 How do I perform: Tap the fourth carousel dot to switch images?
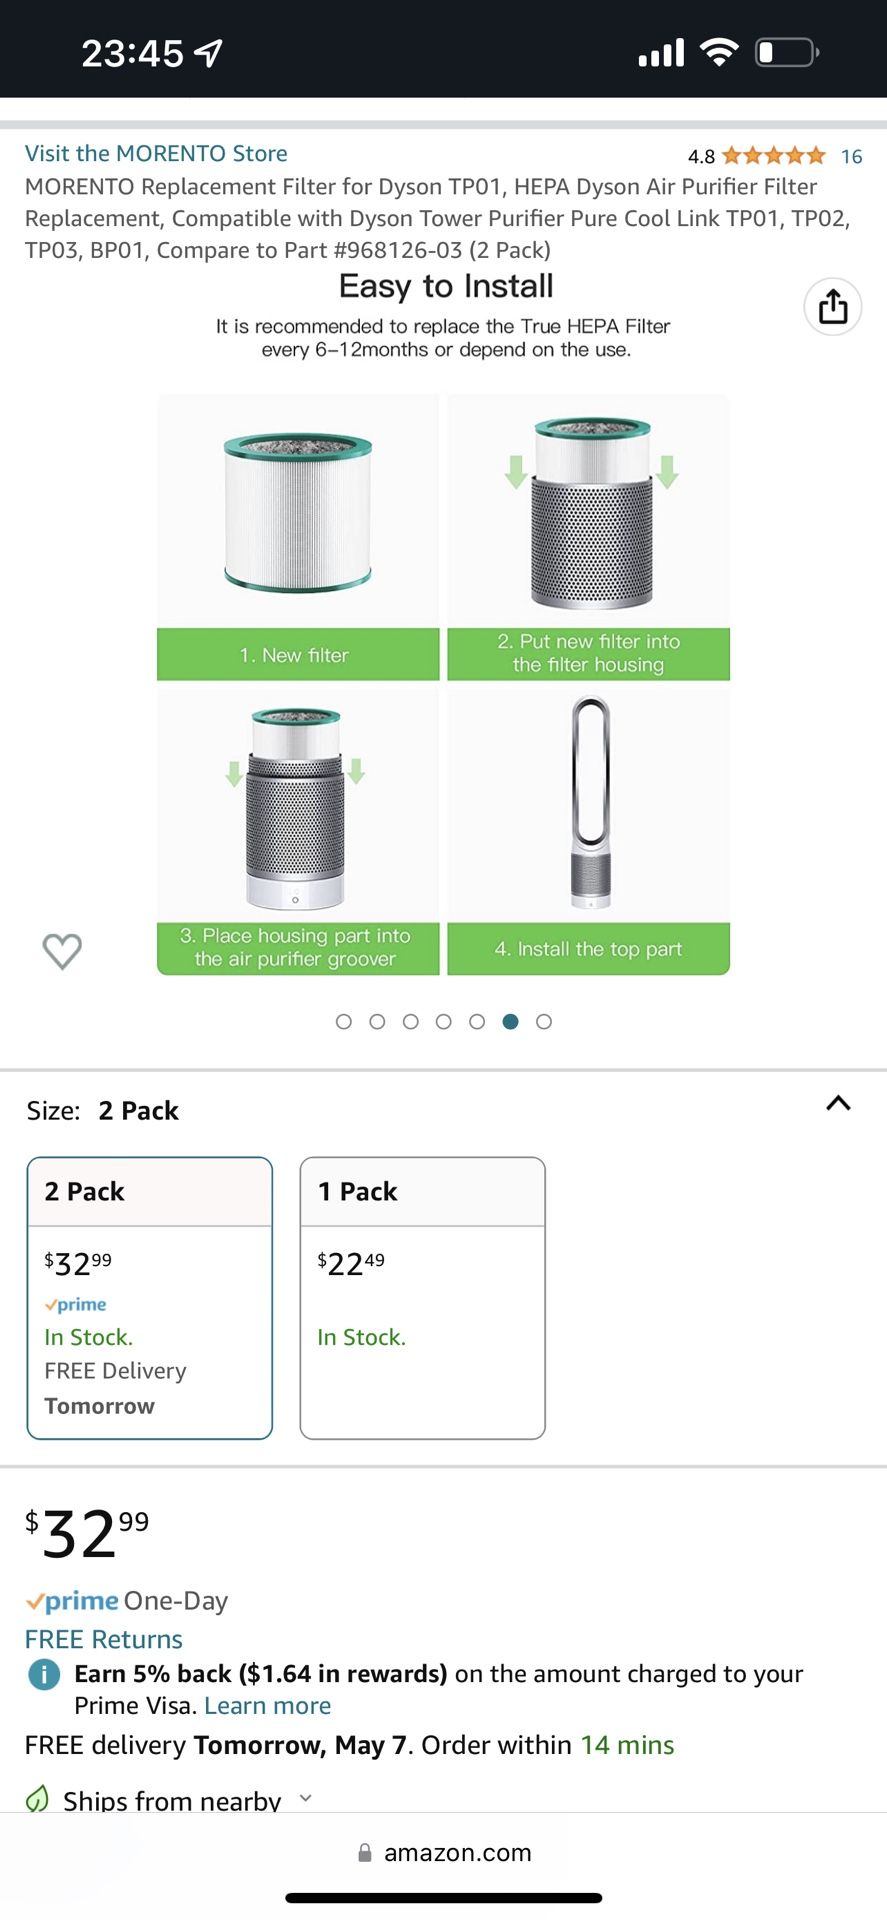[444, 1021]
